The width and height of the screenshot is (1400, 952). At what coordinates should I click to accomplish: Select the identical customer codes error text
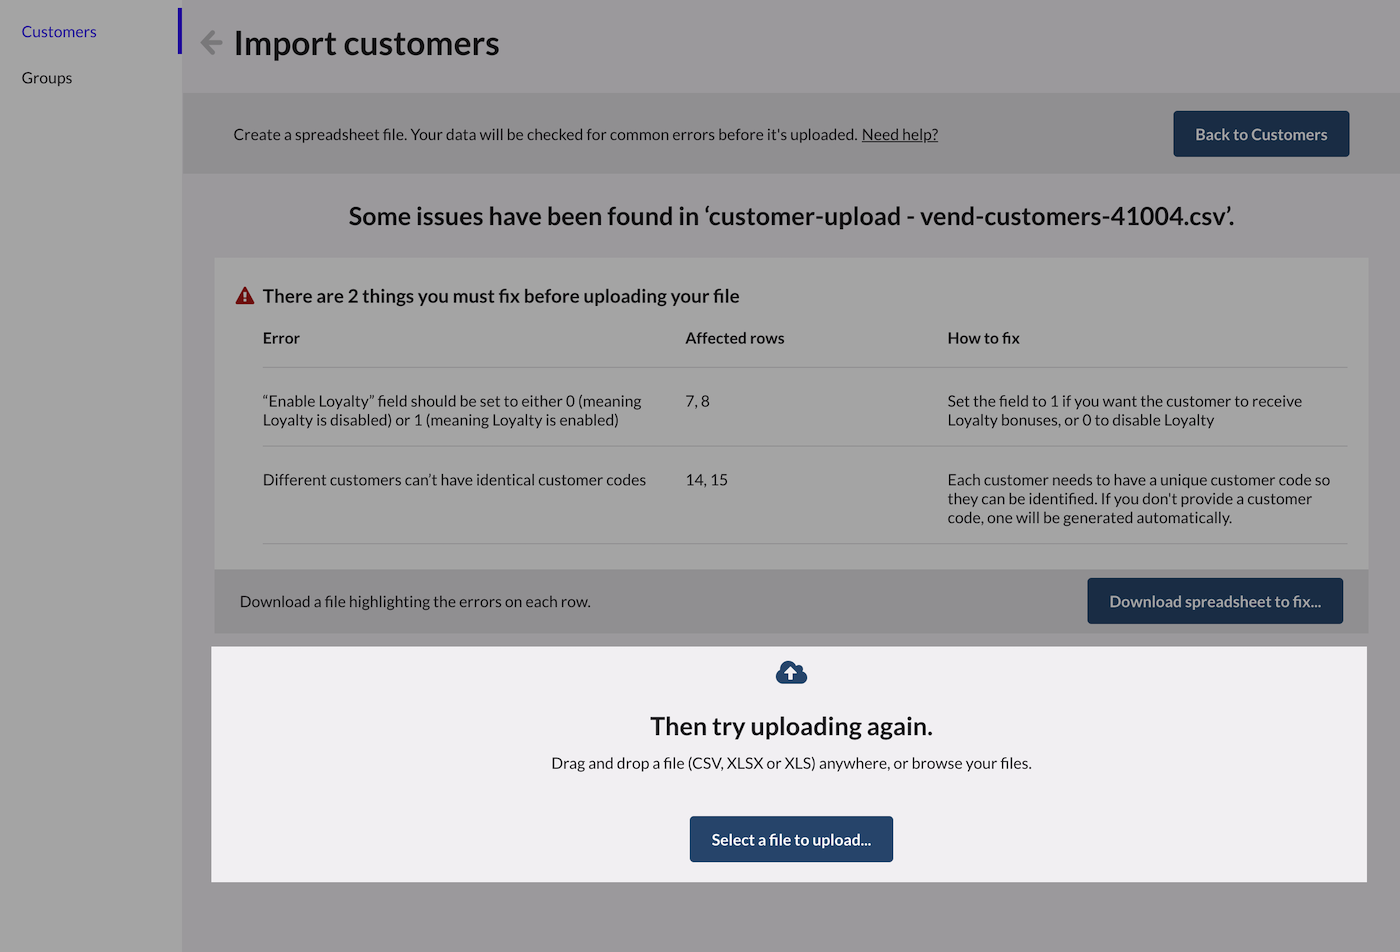[x=454, y=480]
